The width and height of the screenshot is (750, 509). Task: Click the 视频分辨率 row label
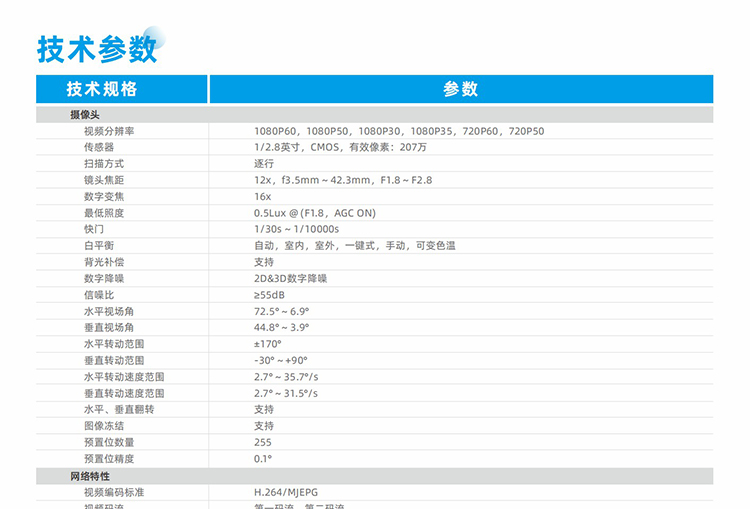[x=109, y=131]
